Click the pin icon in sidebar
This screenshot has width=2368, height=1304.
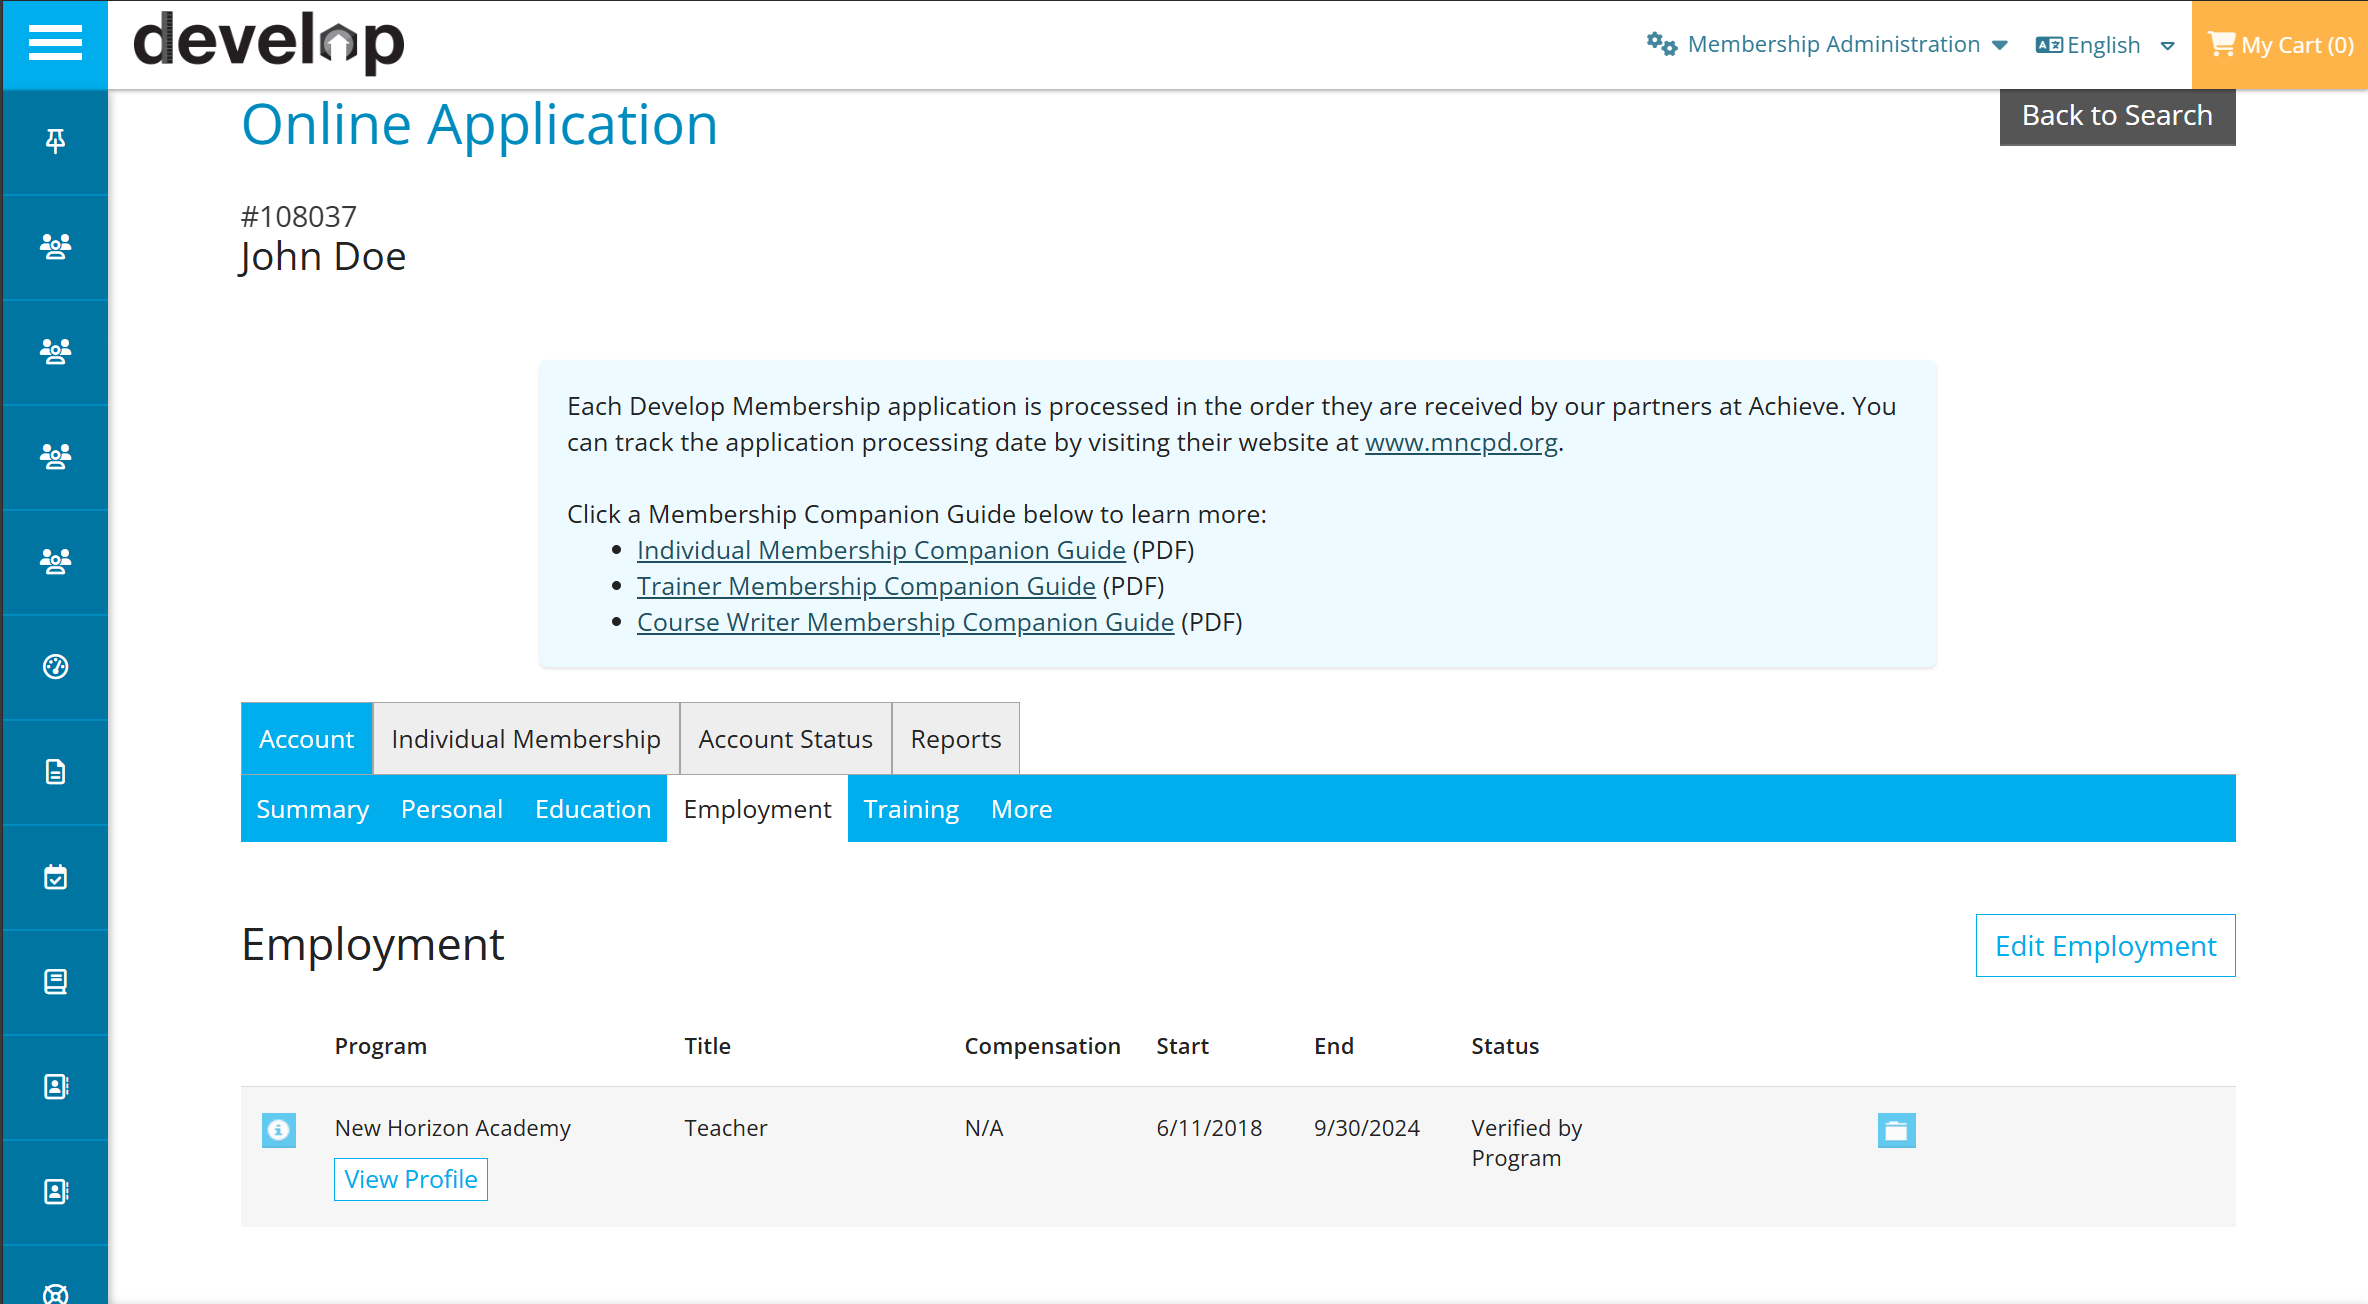click(55, 141)
